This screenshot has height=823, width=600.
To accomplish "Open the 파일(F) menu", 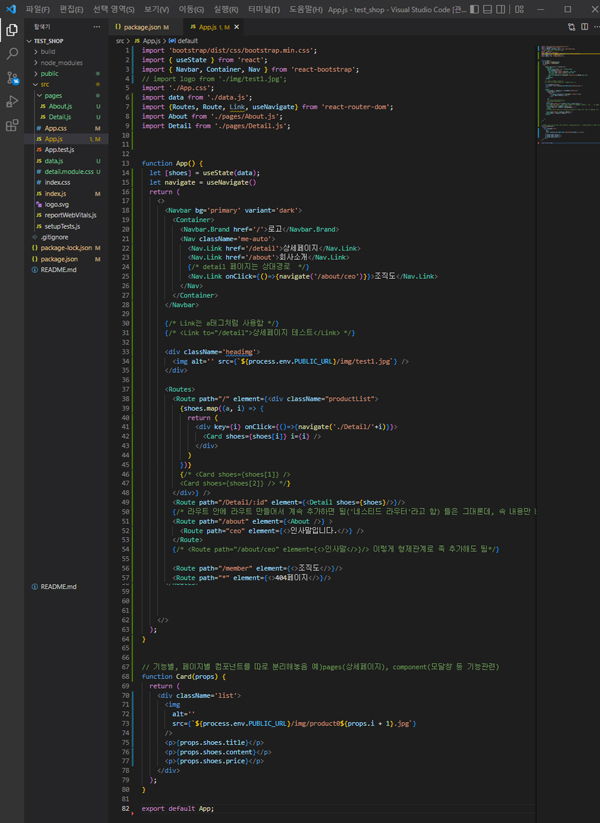I will (x=38, y=9).
